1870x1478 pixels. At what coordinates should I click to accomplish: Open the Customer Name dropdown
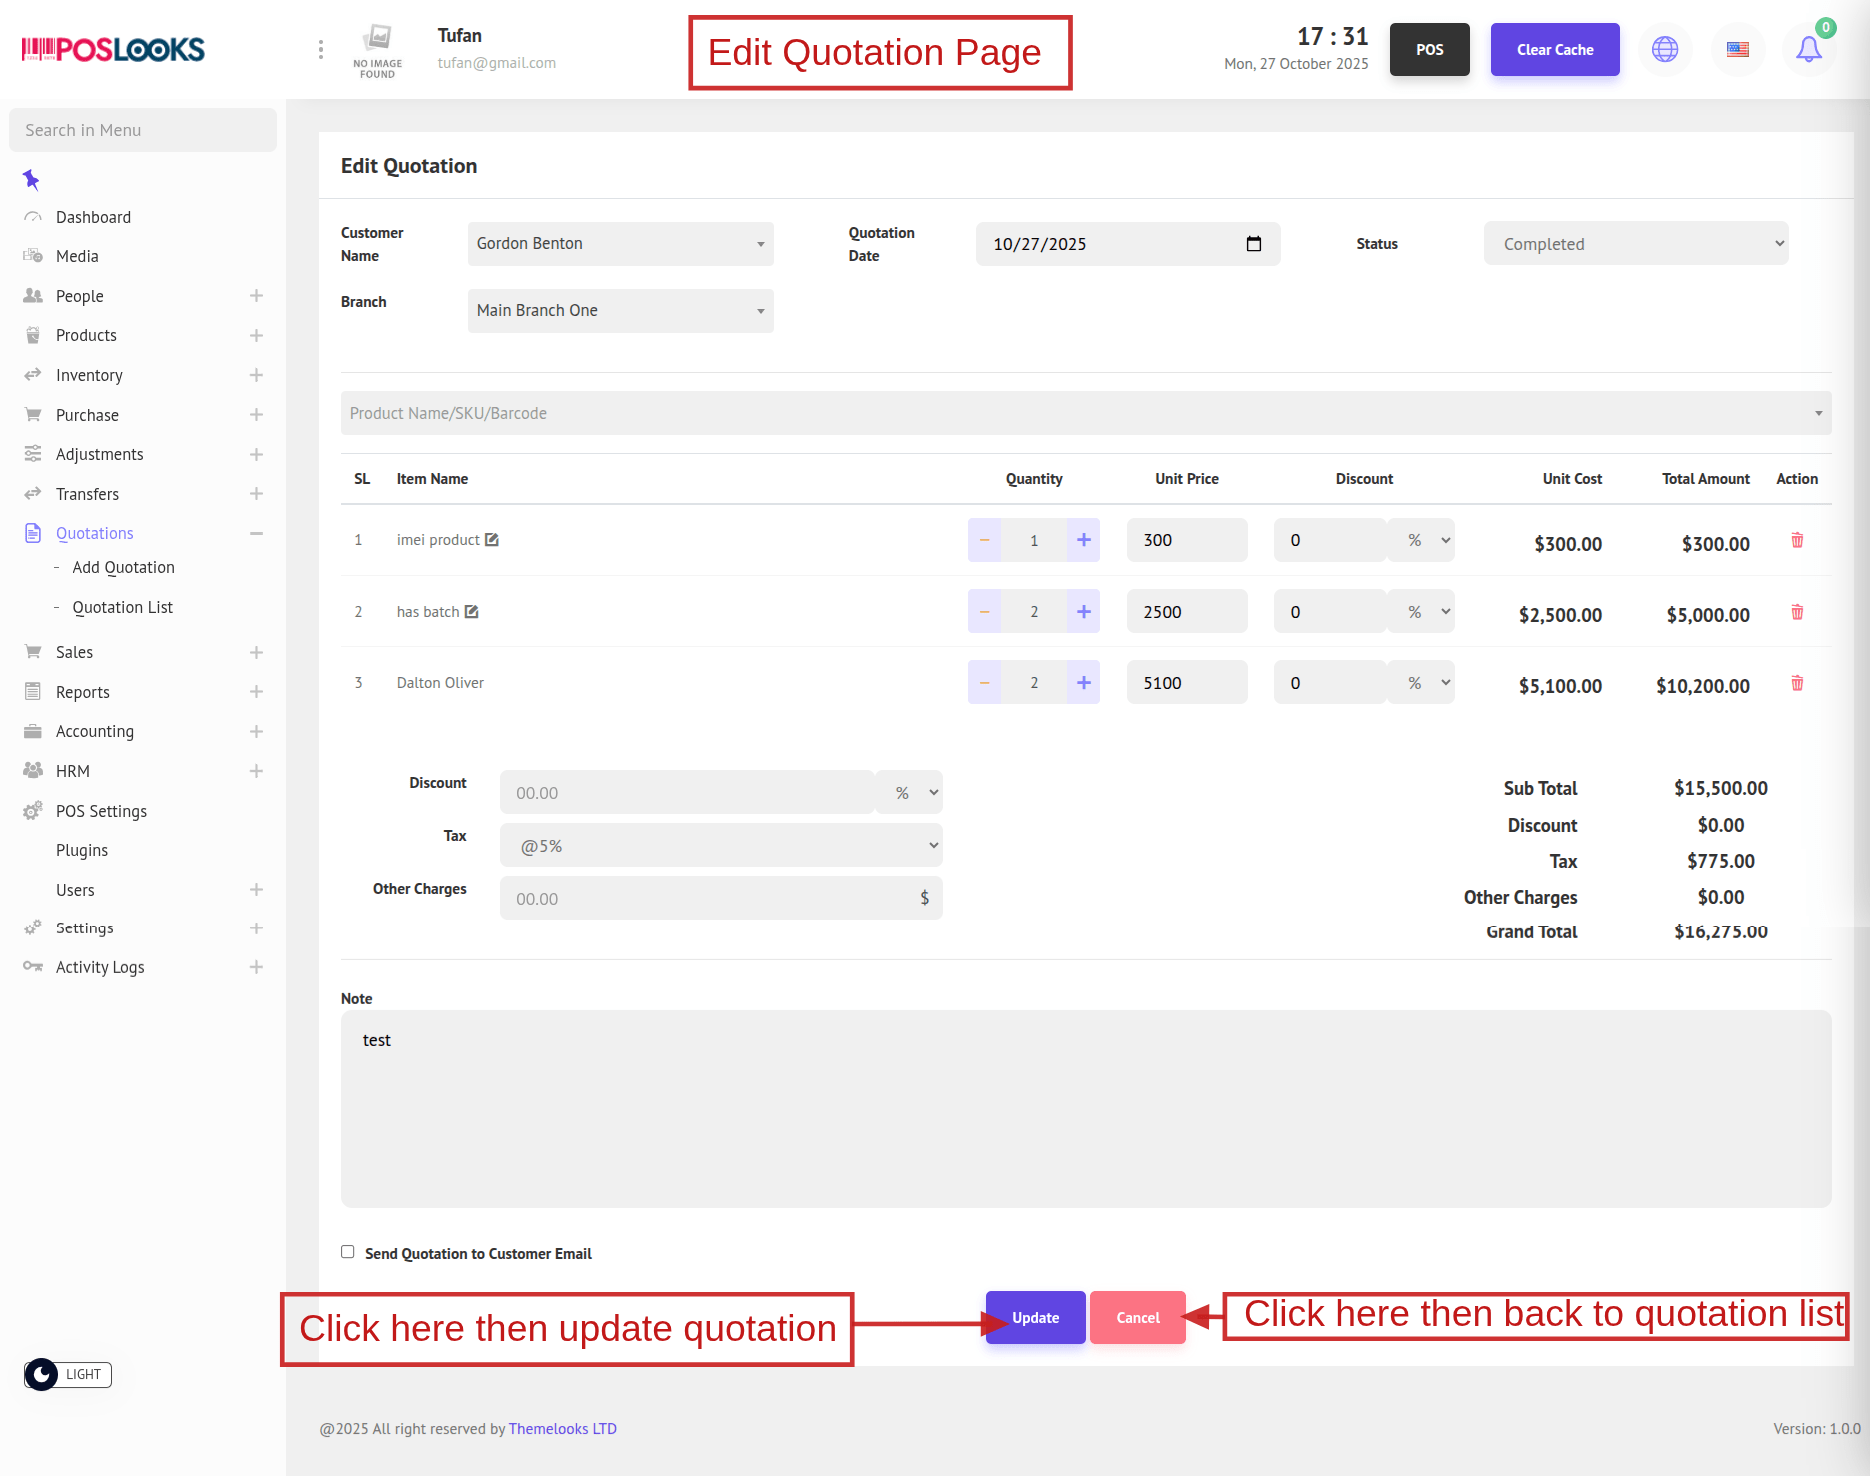[x=620, y=244]
